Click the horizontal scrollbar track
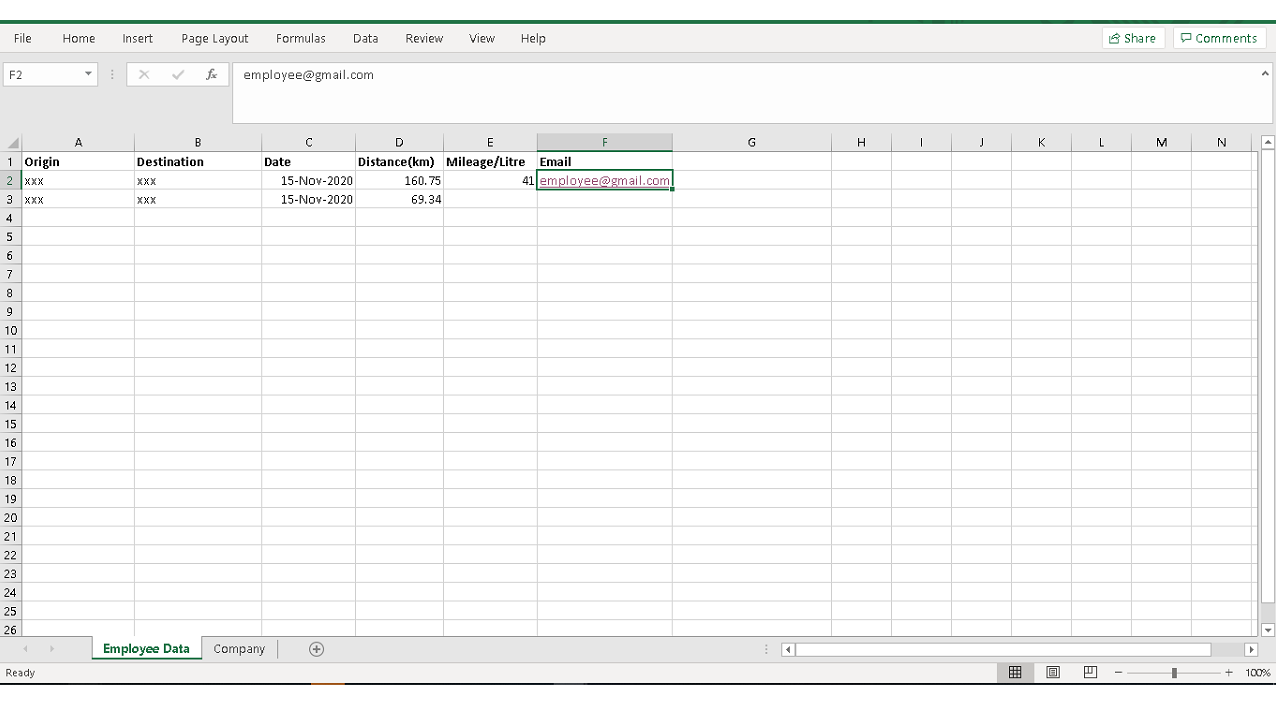The image size is (1280, 720). tap(1019, 649)
